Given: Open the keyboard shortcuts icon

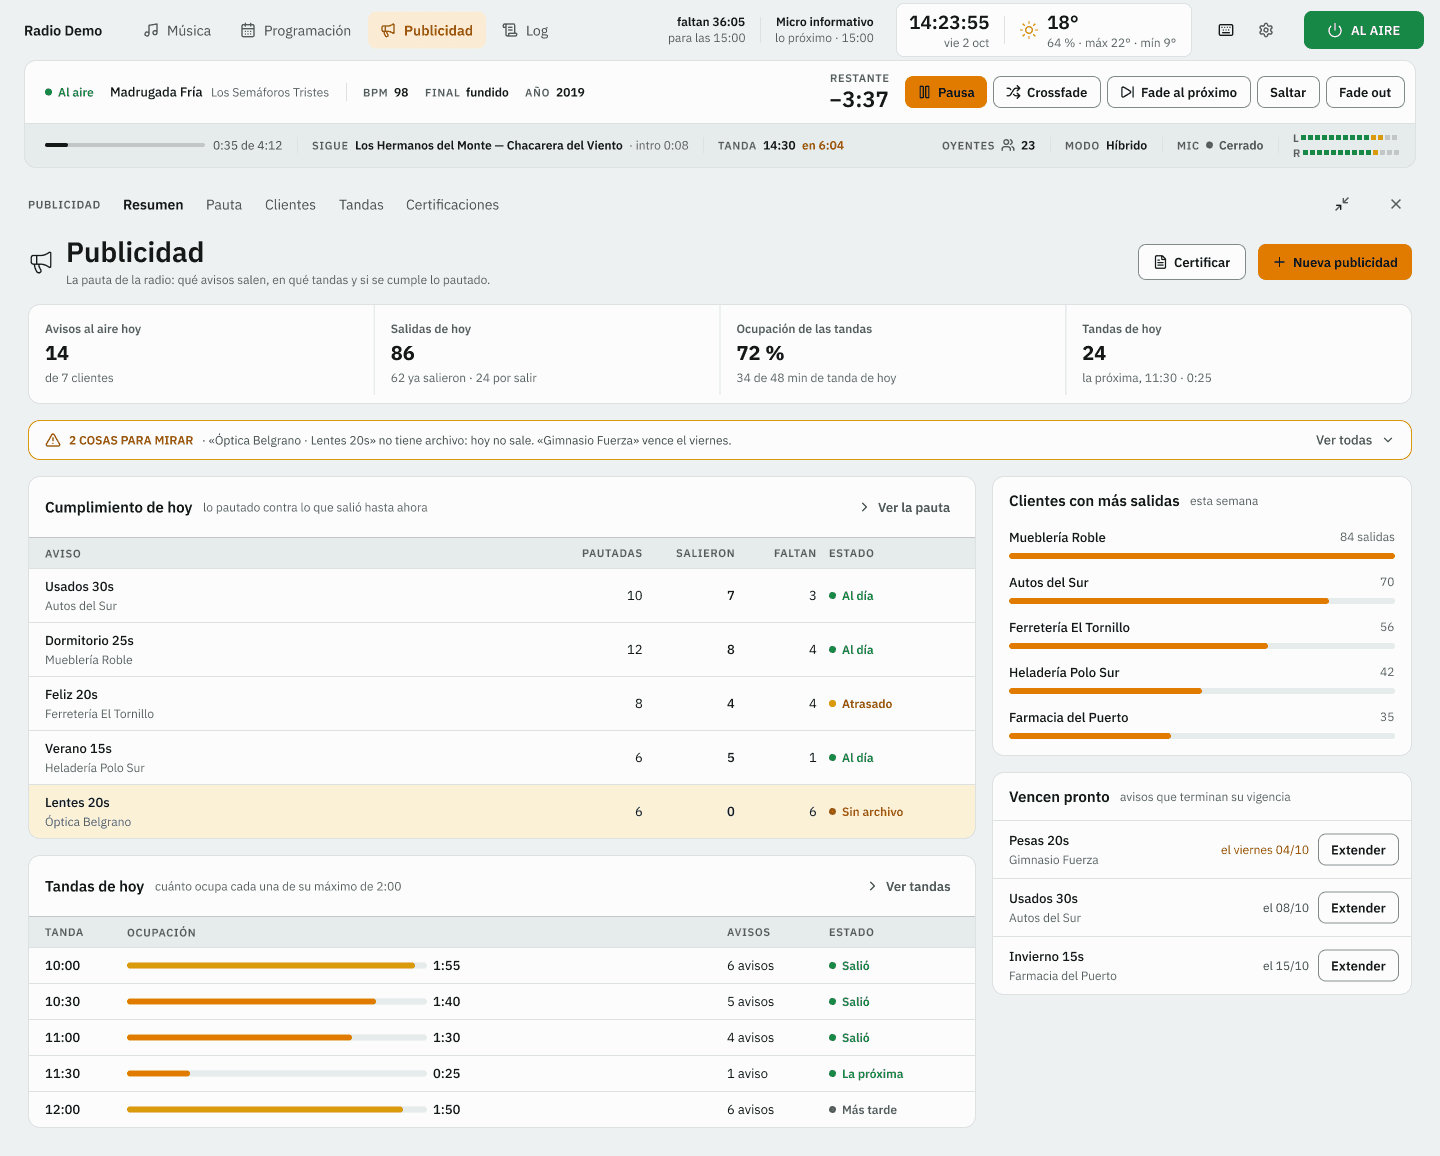Looking at the screenshot, I should pyautogui.click(x=1226, y=30).
